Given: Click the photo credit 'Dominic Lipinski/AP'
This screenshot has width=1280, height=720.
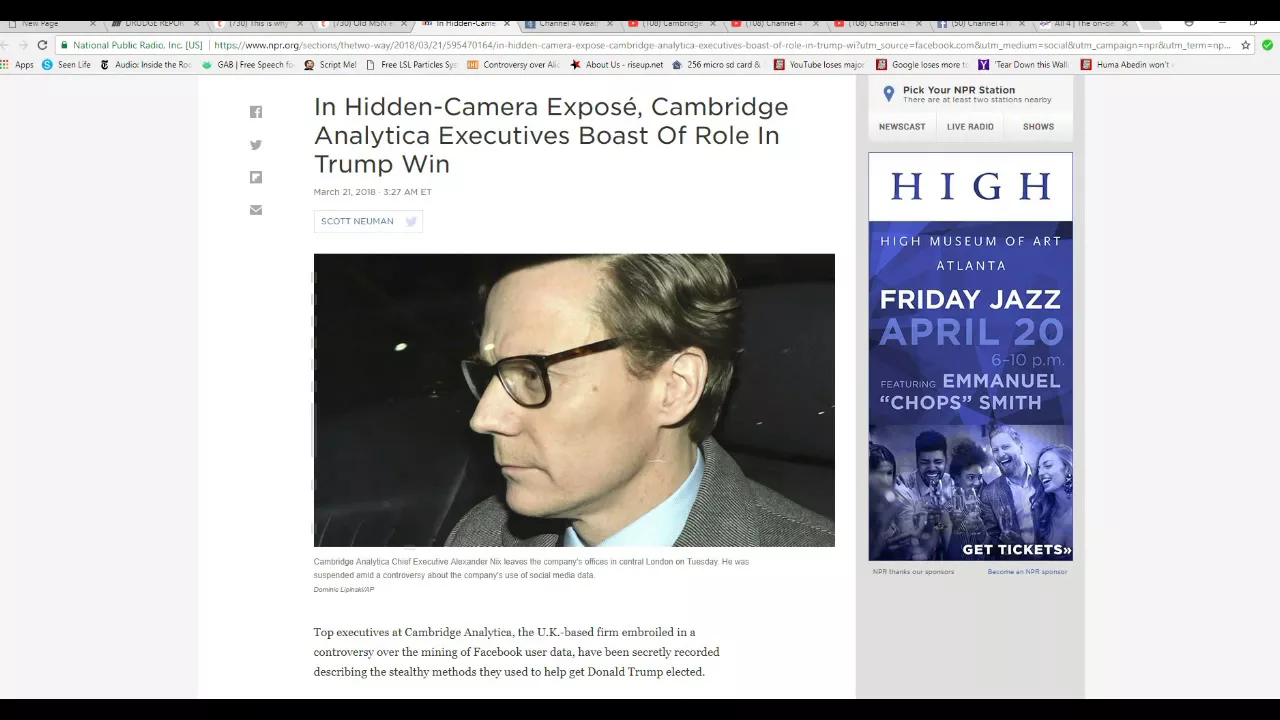Looking at the screenshot, I should click(344, 590).
